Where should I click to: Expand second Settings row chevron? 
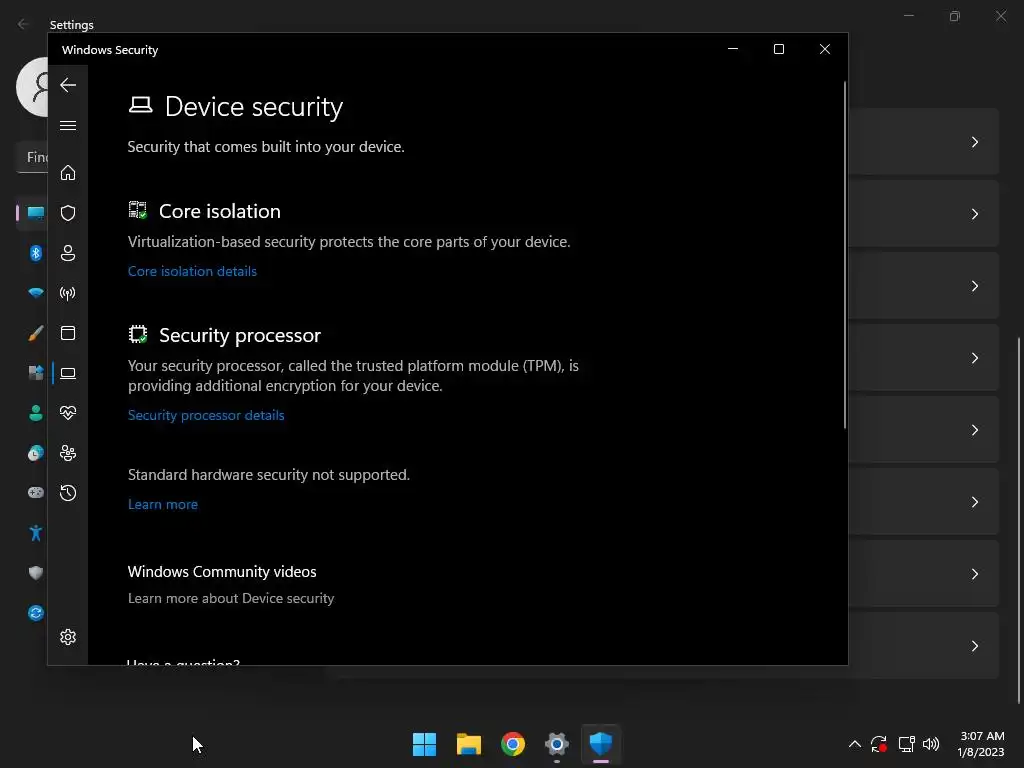pos(974,214)
